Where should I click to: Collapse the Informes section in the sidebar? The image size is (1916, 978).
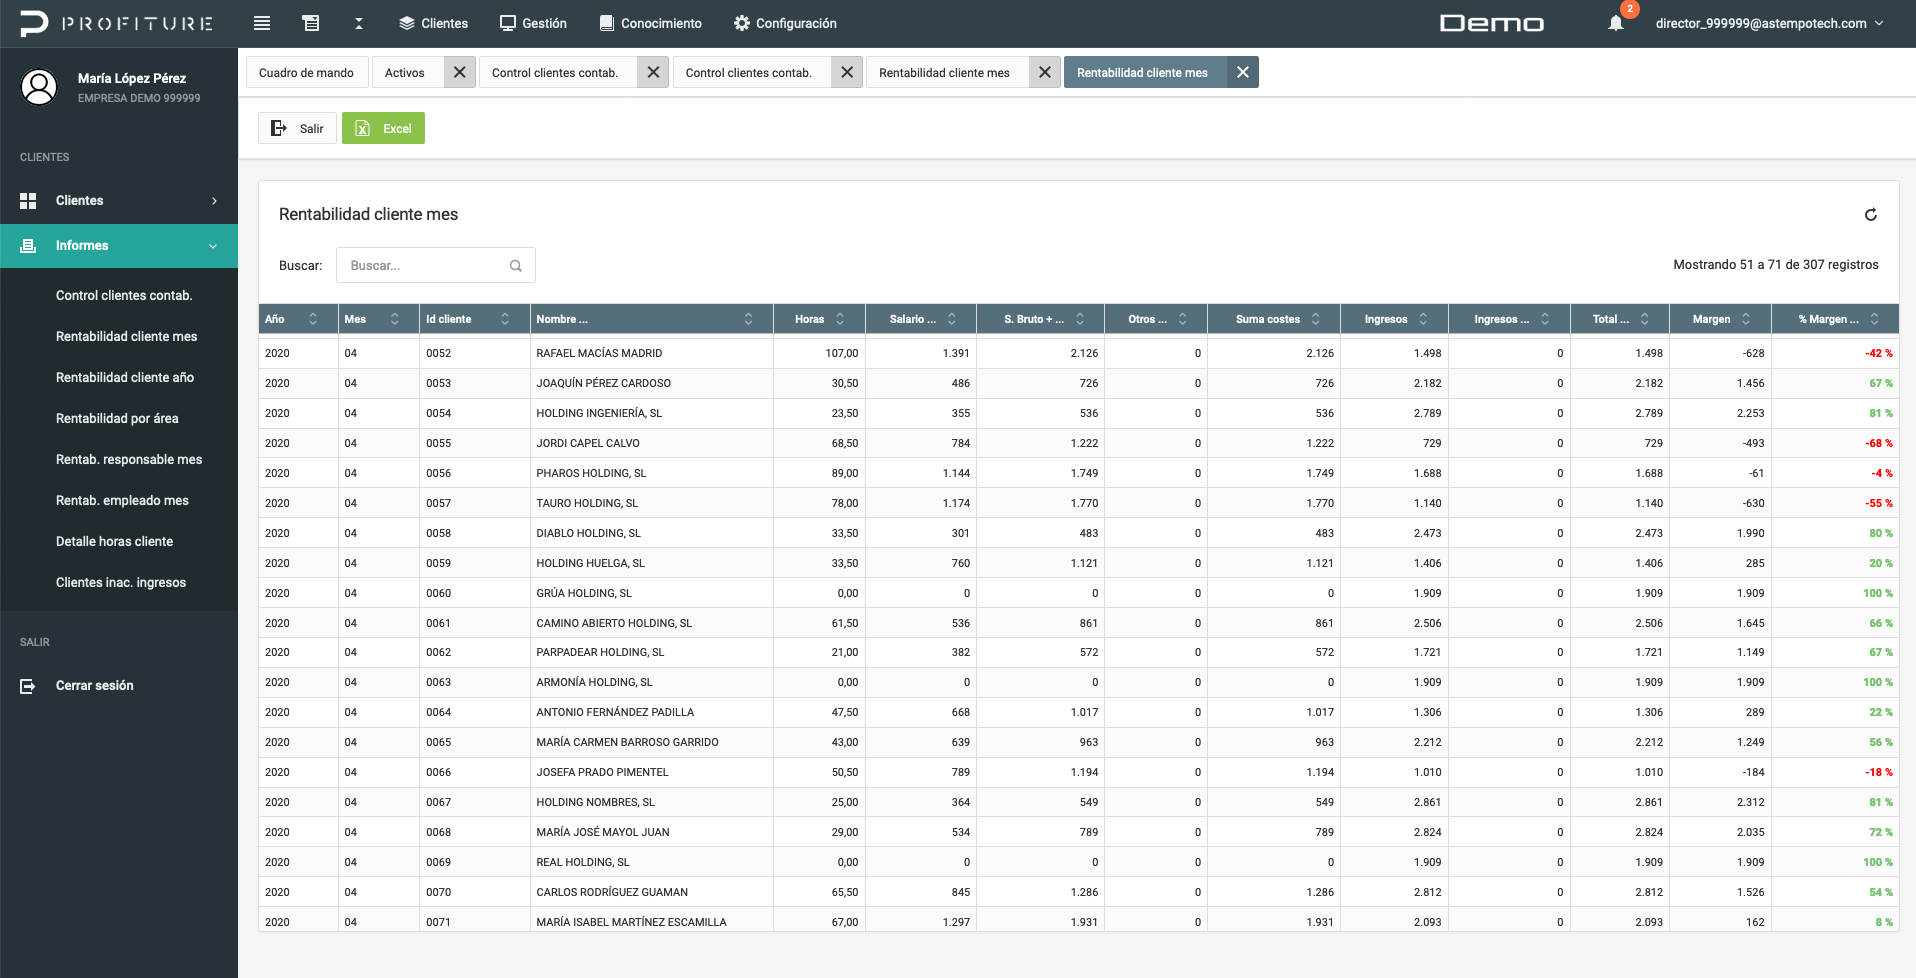119,245
